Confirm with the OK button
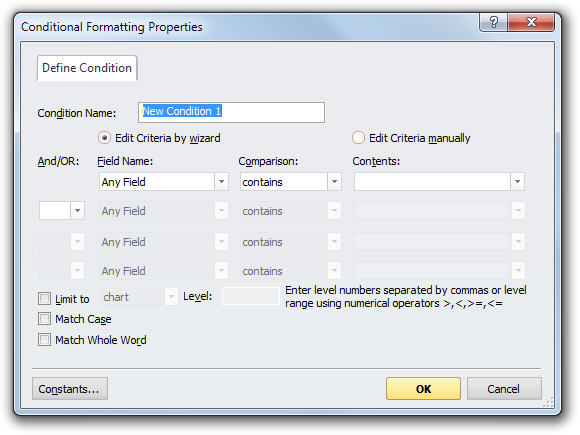The width and height of the screenshot is (580, 435). pyautogui.click(x=424, y=389)
